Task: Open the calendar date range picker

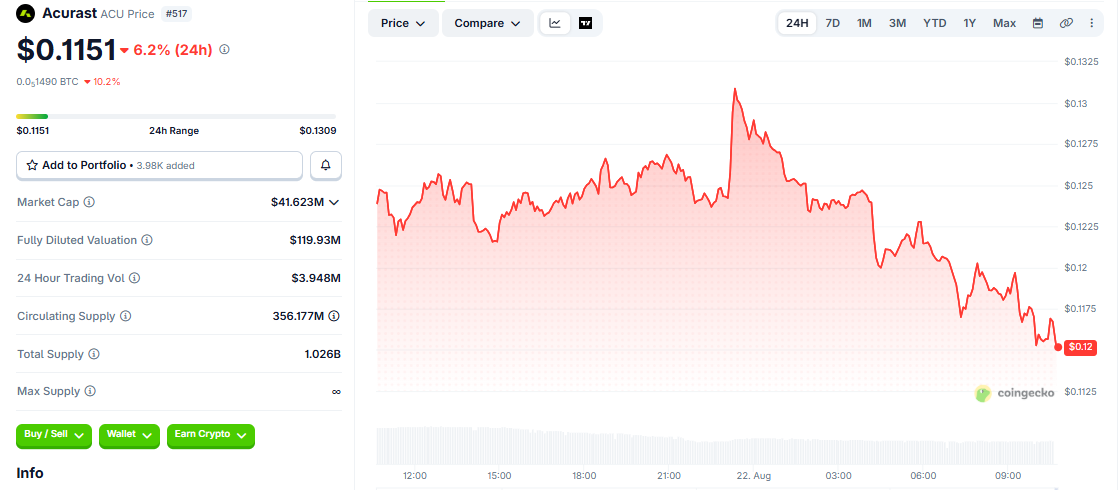Action: (x=1038, y=23)
